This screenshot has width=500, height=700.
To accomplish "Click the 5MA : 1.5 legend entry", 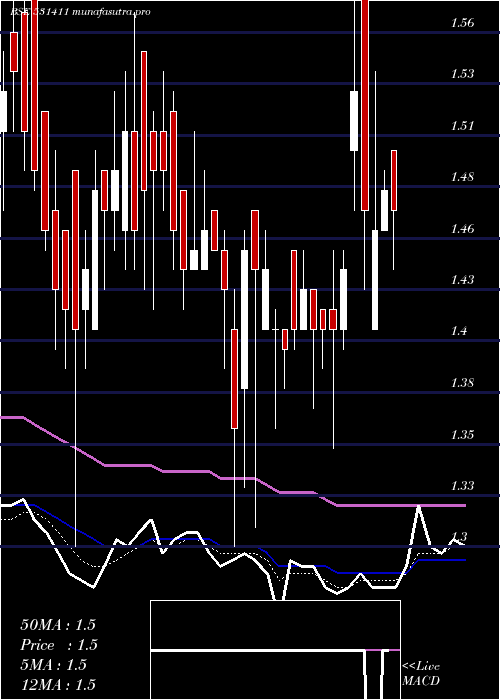I will [x=54, y=665].
